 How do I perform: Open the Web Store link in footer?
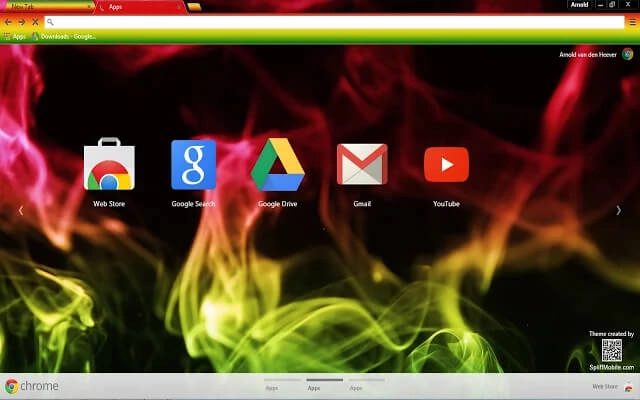(x=612, y=387)
